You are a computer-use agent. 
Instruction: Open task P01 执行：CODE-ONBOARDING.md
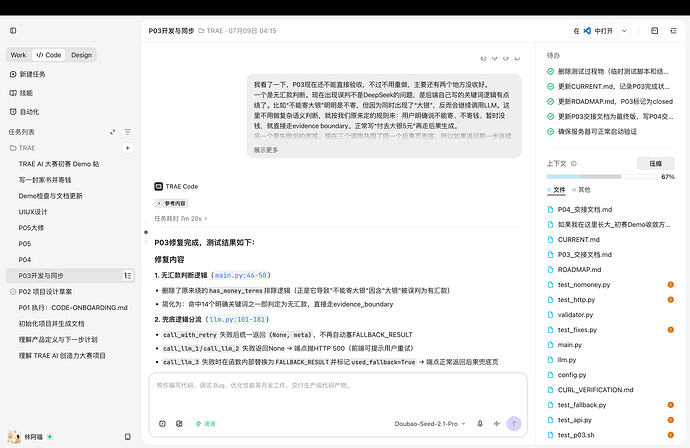click(x=73, y=308)
